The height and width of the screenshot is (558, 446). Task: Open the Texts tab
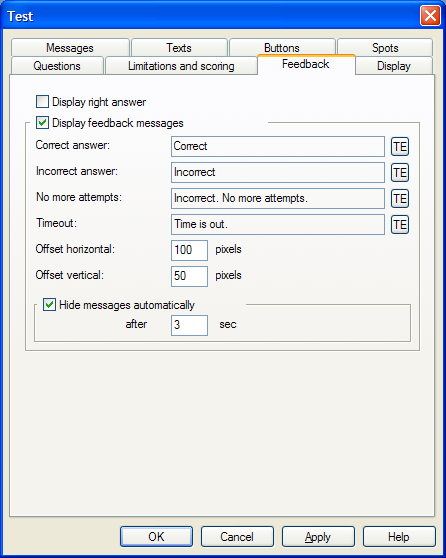pos(179,48)
